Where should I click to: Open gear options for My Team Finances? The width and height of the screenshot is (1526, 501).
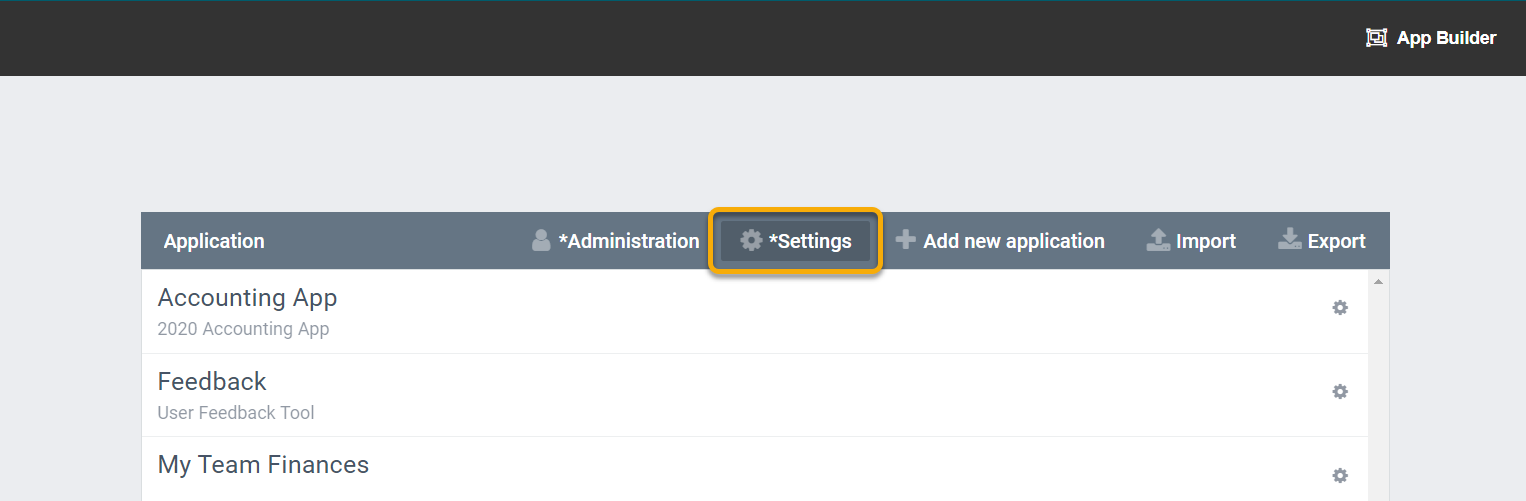tap(1340, 476)
